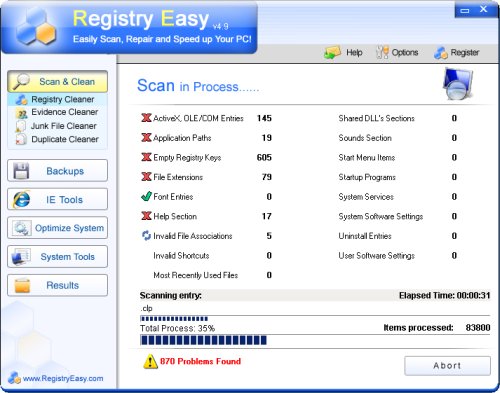500x393 pixels.
Task: Click the Register cubes icon
Action: pyautogui.click(x=441, y=53)
